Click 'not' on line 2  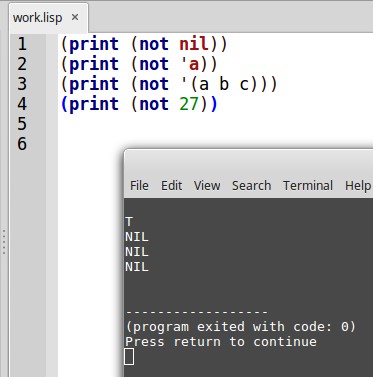[154, 64]
